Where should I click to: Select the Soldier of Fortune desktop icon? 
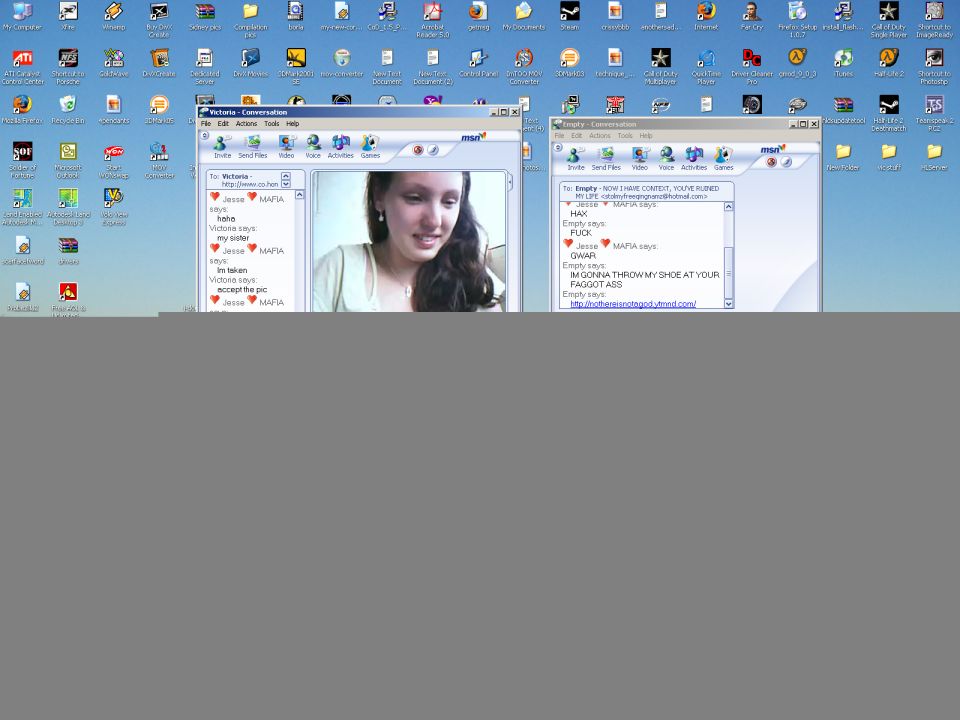[23, 160]
